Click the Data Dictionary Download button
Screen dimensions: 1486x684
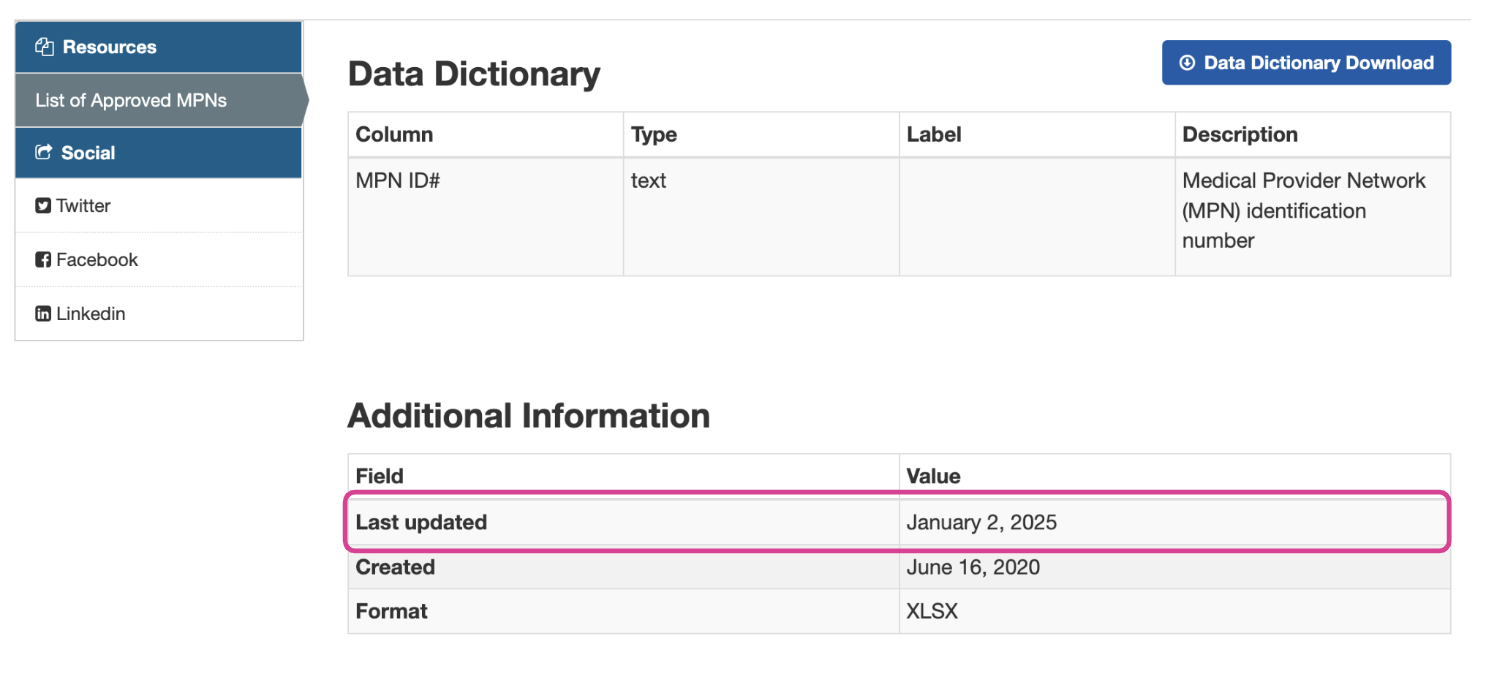point(1306,63)
